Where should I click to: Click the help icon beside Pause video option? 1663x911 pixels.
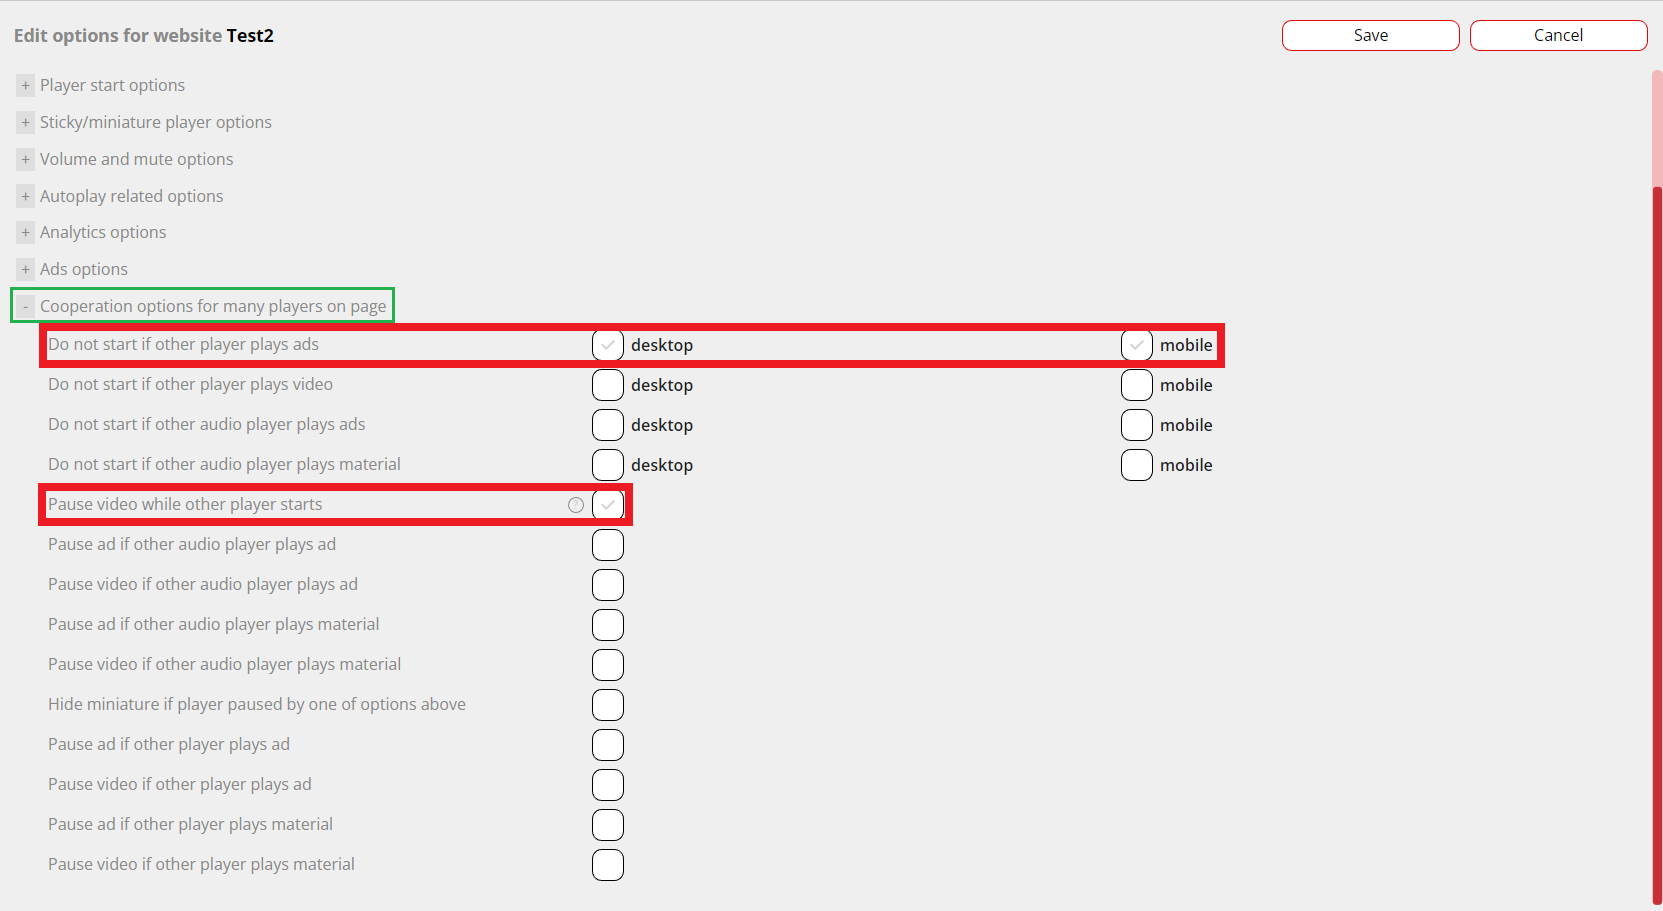(x=576, y=505)
